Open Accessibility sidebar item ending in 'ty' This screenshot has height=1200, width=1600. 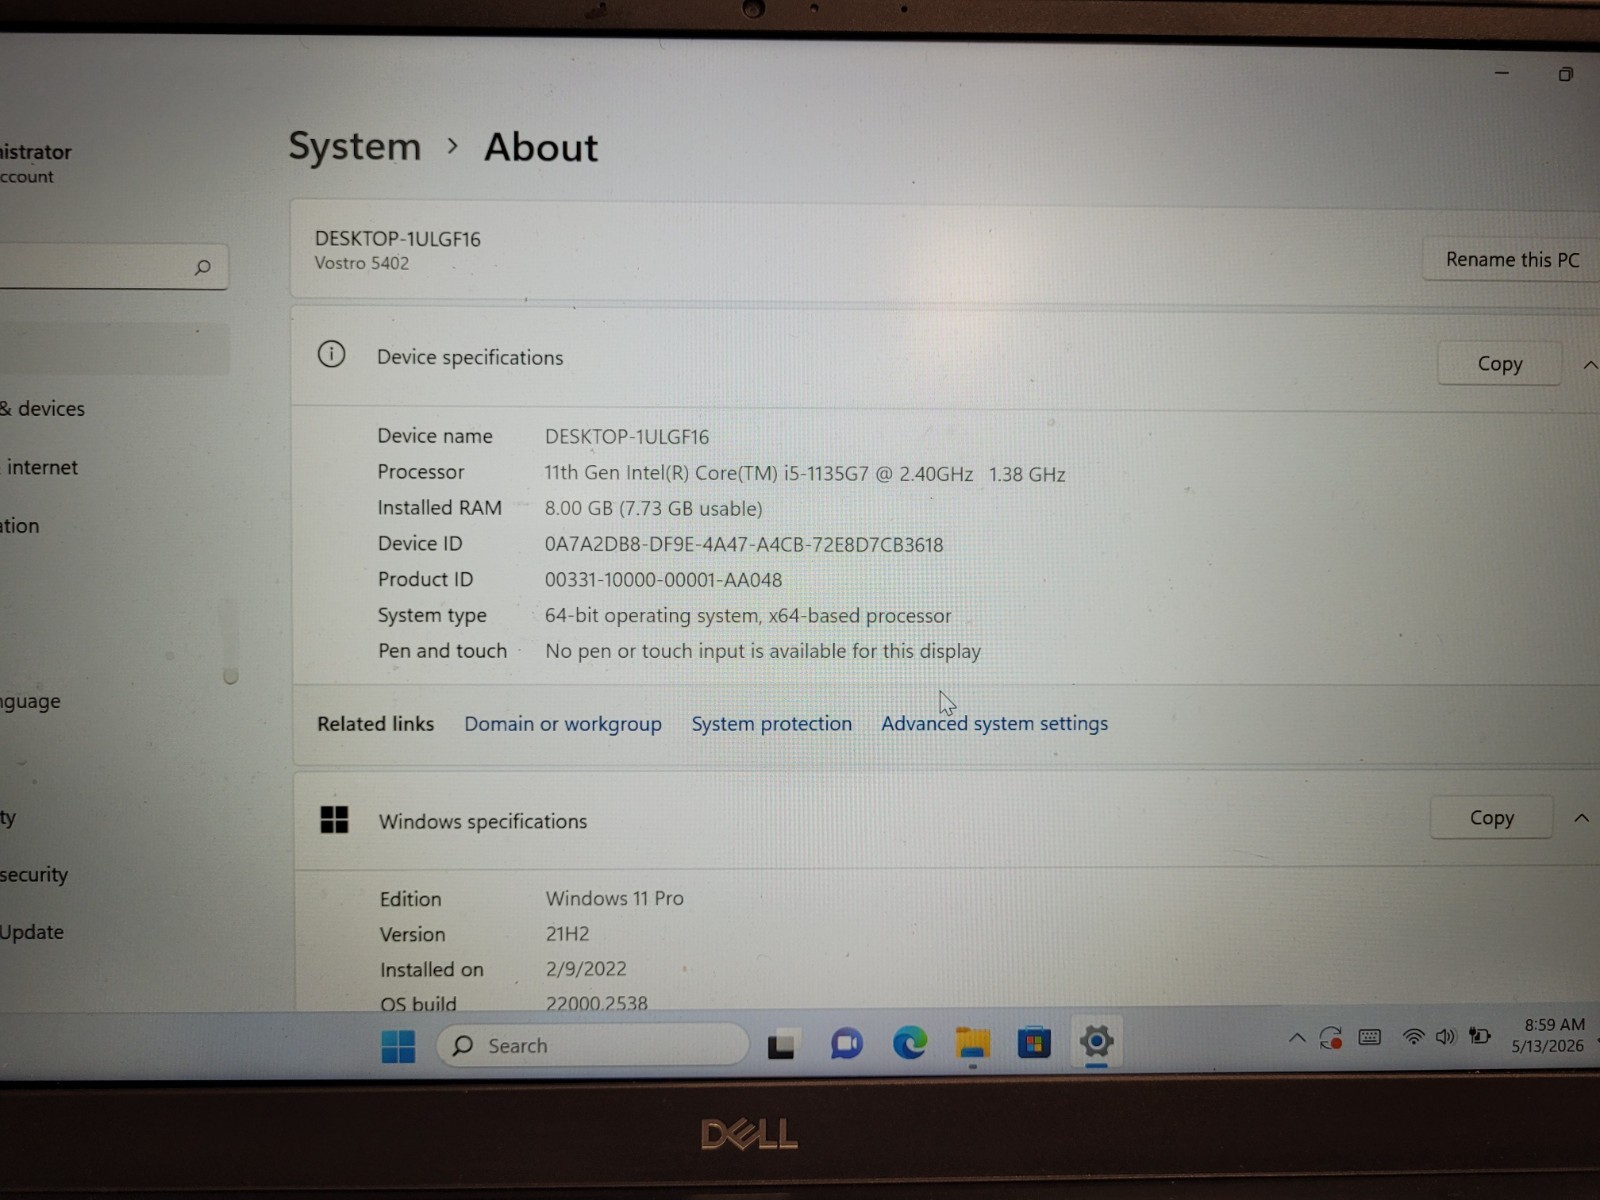click(8, 817)
